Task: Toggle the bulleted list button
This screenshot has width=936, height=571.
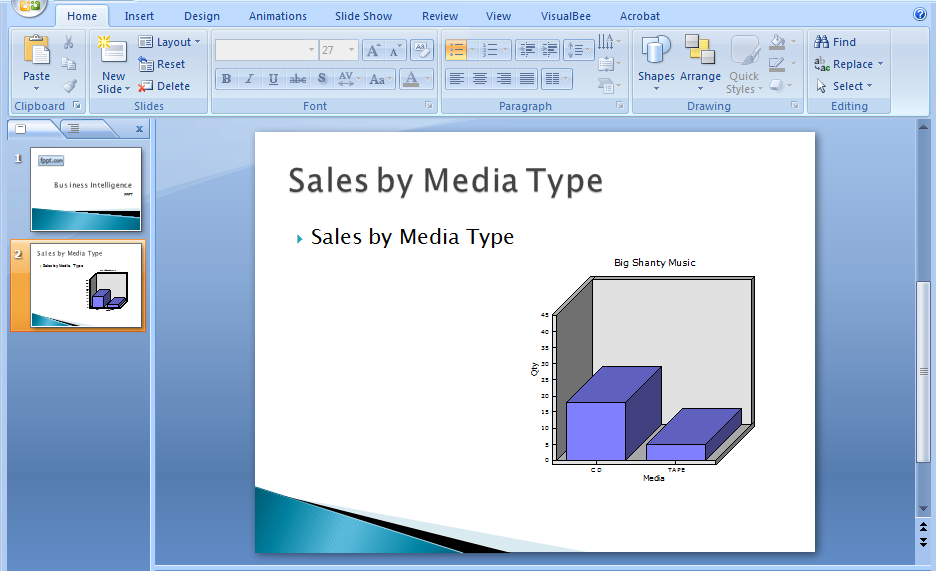Action: click(456, 50)
